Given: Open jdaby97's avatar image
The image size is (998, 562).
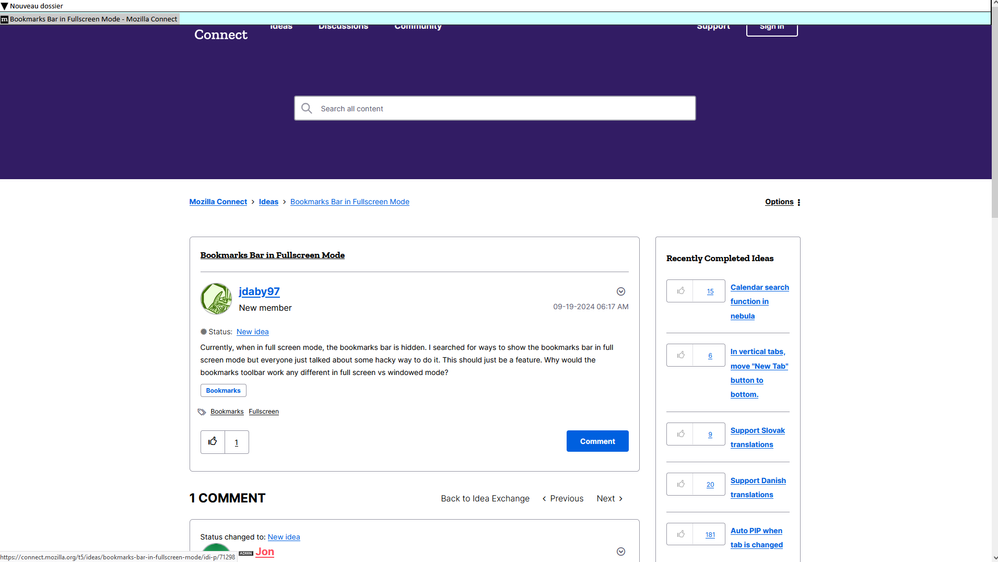Looking at the screenshot, I should point(216,299).
